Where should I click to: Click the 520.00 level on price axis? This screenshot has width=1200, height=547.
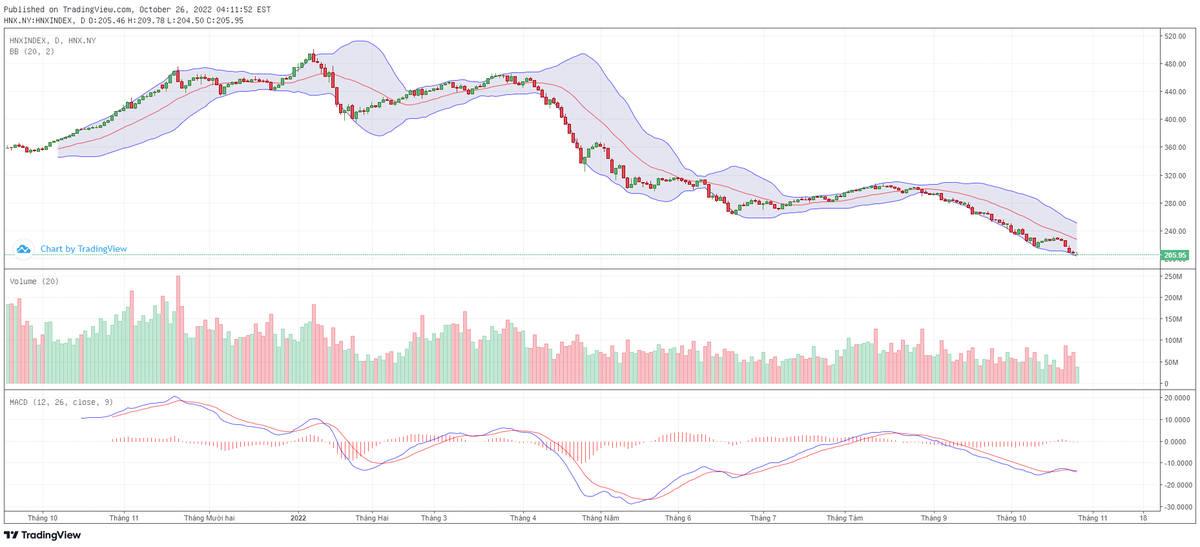point(1173,37)
